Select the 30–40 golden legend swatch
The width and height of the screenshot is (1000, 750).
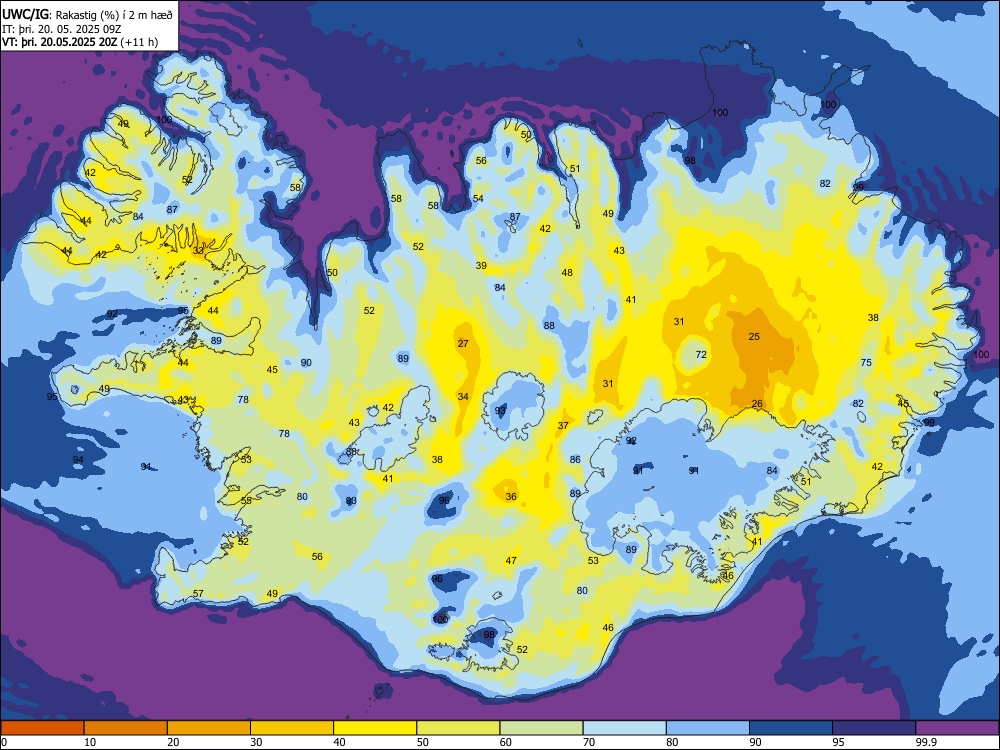[292, 728]
